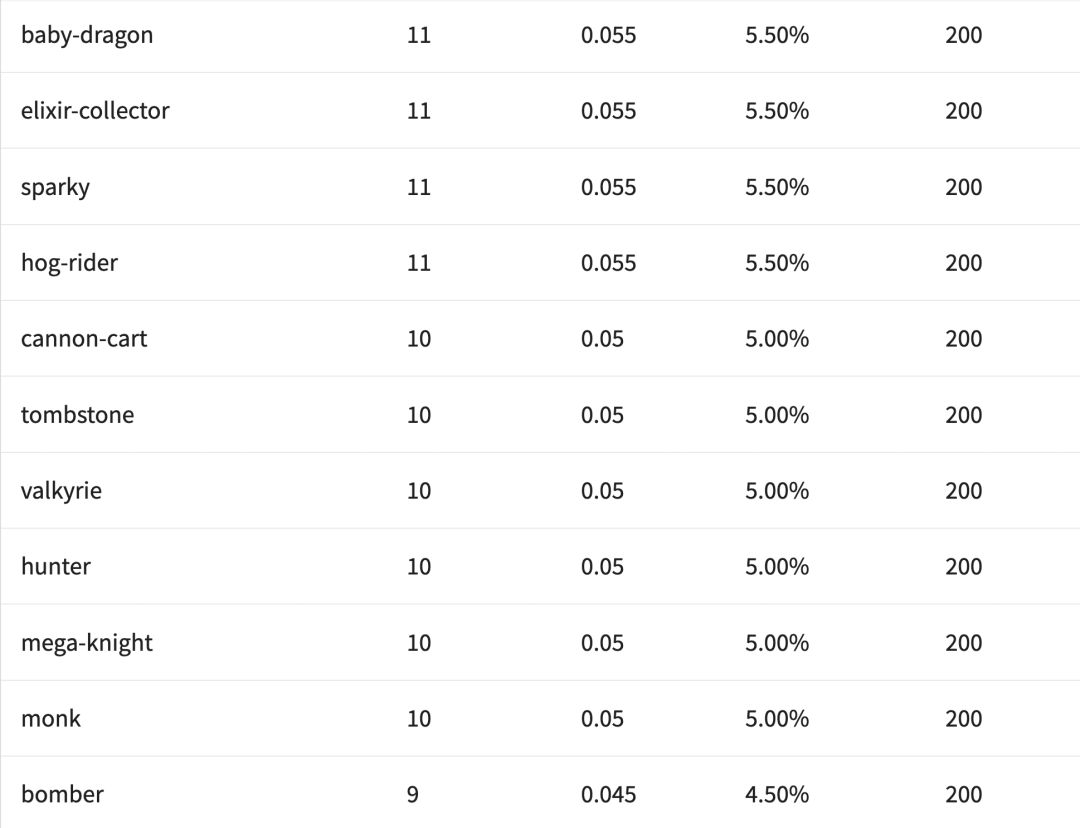Click the 5.00% cell for valkyrie
Screen dimensions: 1080x828
777,491
